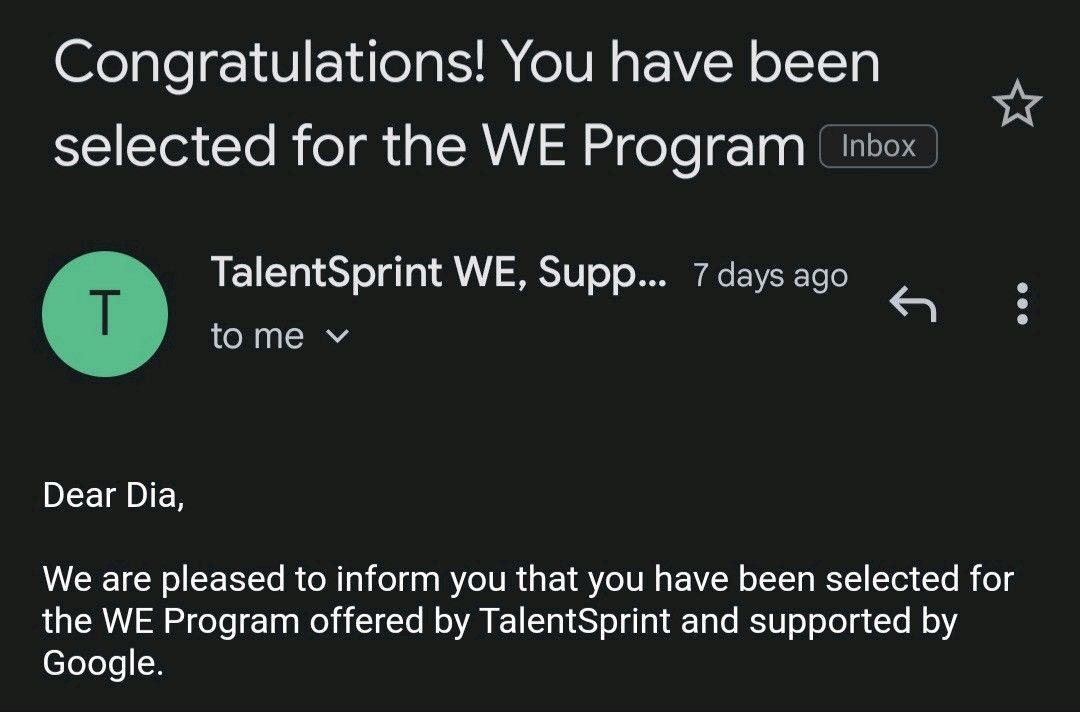Click "selected for the" on subject's second line
Screen dimensions: 1080x712
pos(261,146)
